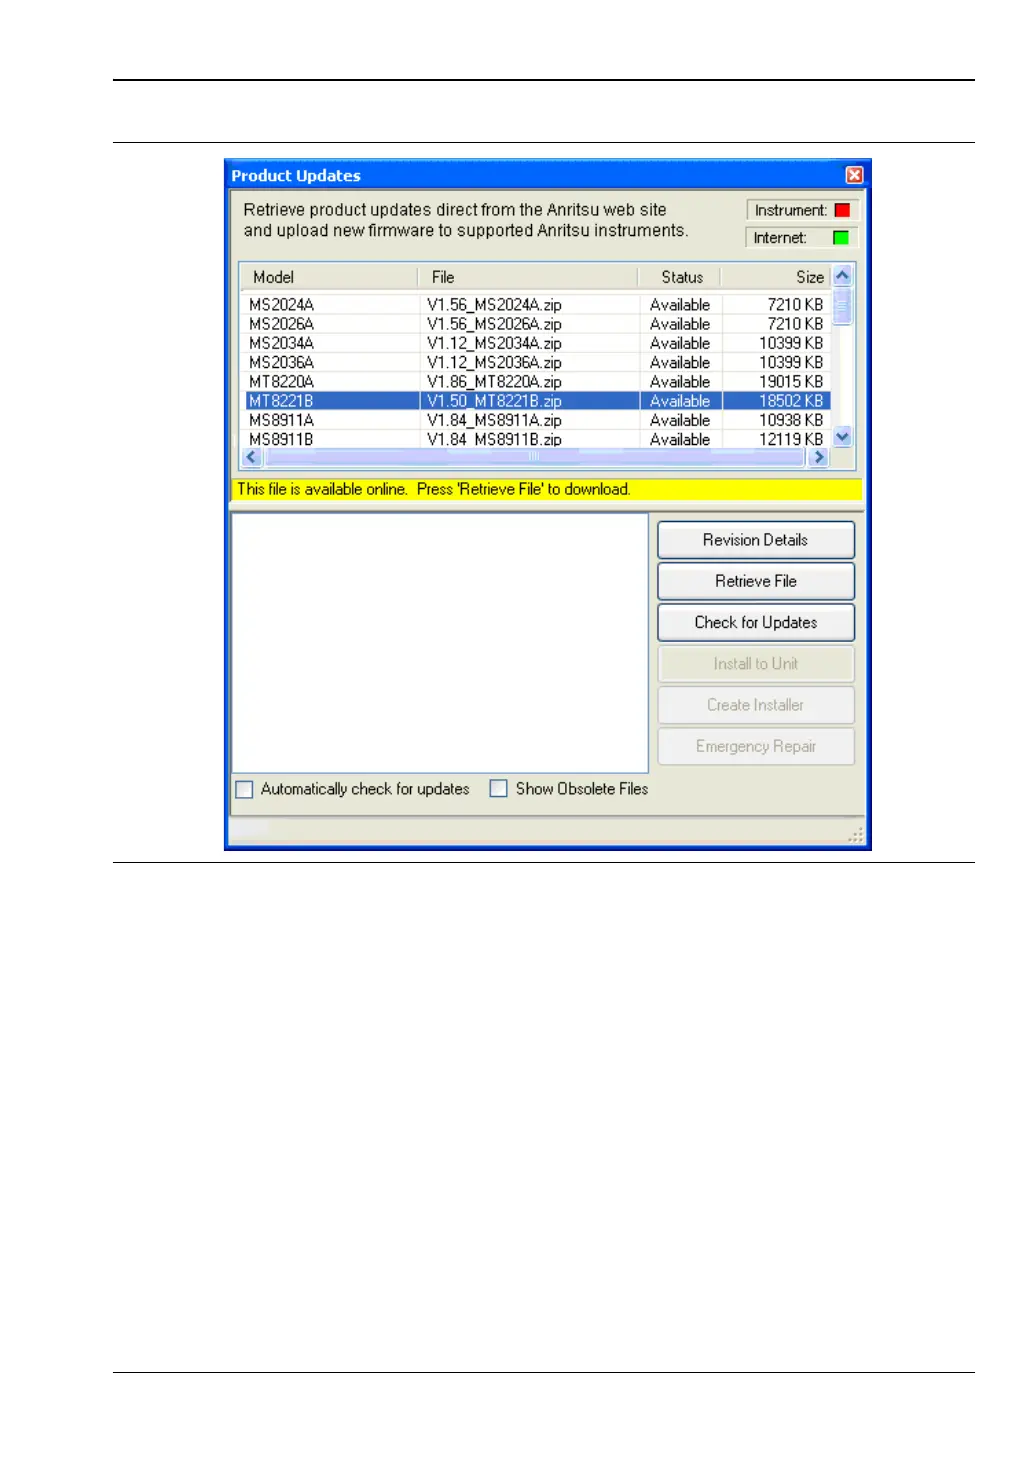Close the Product Updates dialog
This screenshot has width=1032, height=1458.
click(854, 175)
